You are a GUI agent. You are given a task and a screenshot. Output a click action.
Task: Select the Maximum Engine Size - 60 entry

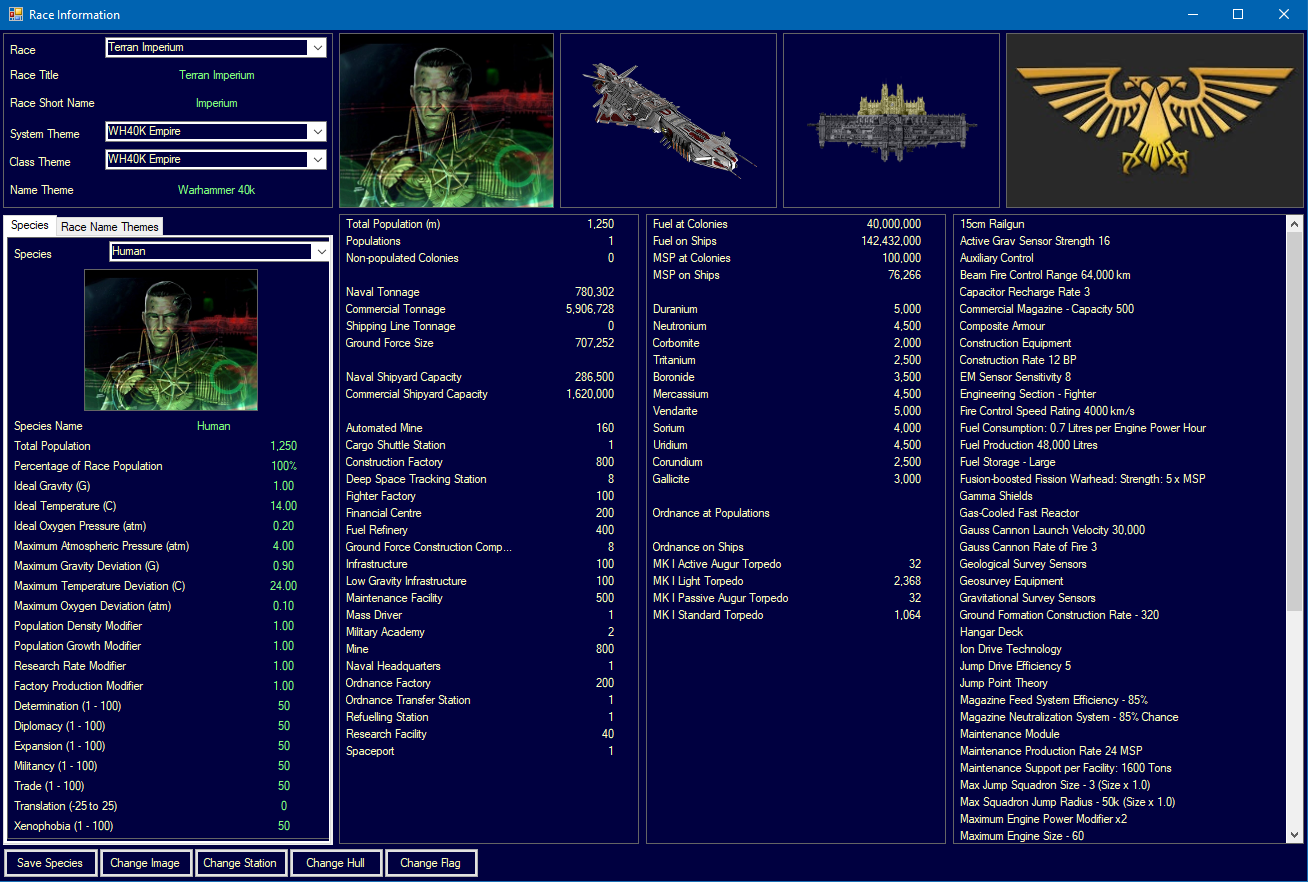[x=1120, y=836]
